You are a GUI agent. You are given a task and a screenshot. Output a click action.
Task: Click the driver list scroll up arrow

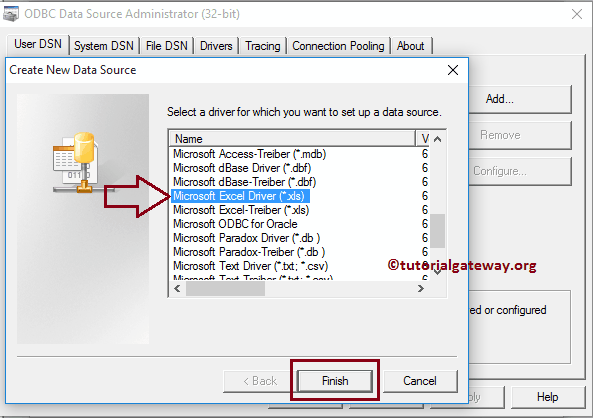[x=438, y=139]
